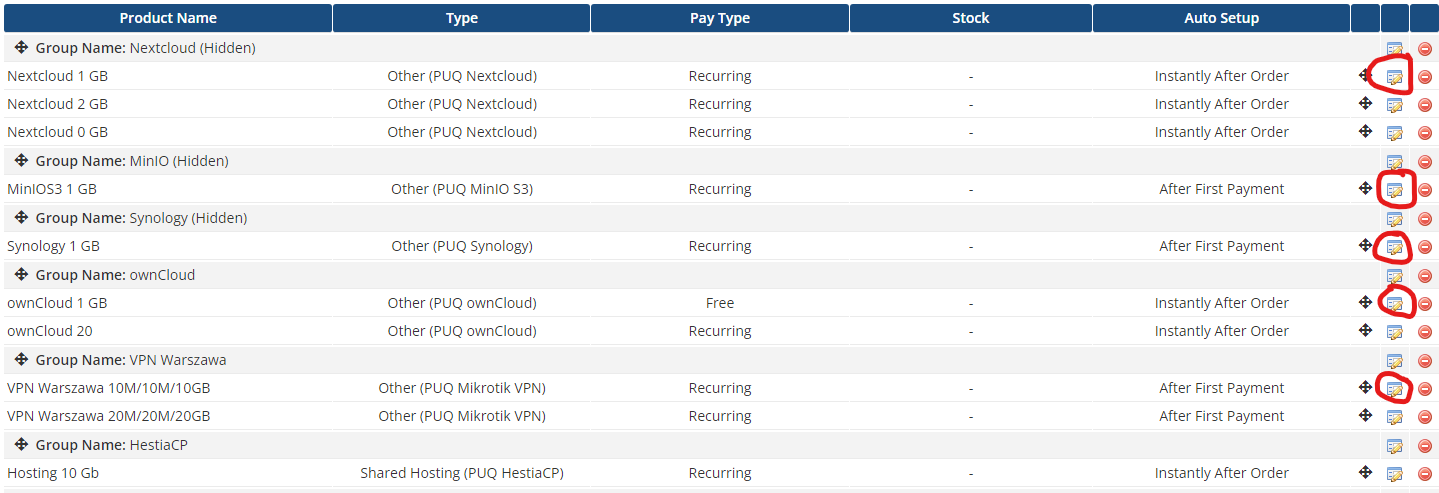Click the move handle of the Synology group
1439x493 pixels.
pyautogui.click(x=21, y=217)
